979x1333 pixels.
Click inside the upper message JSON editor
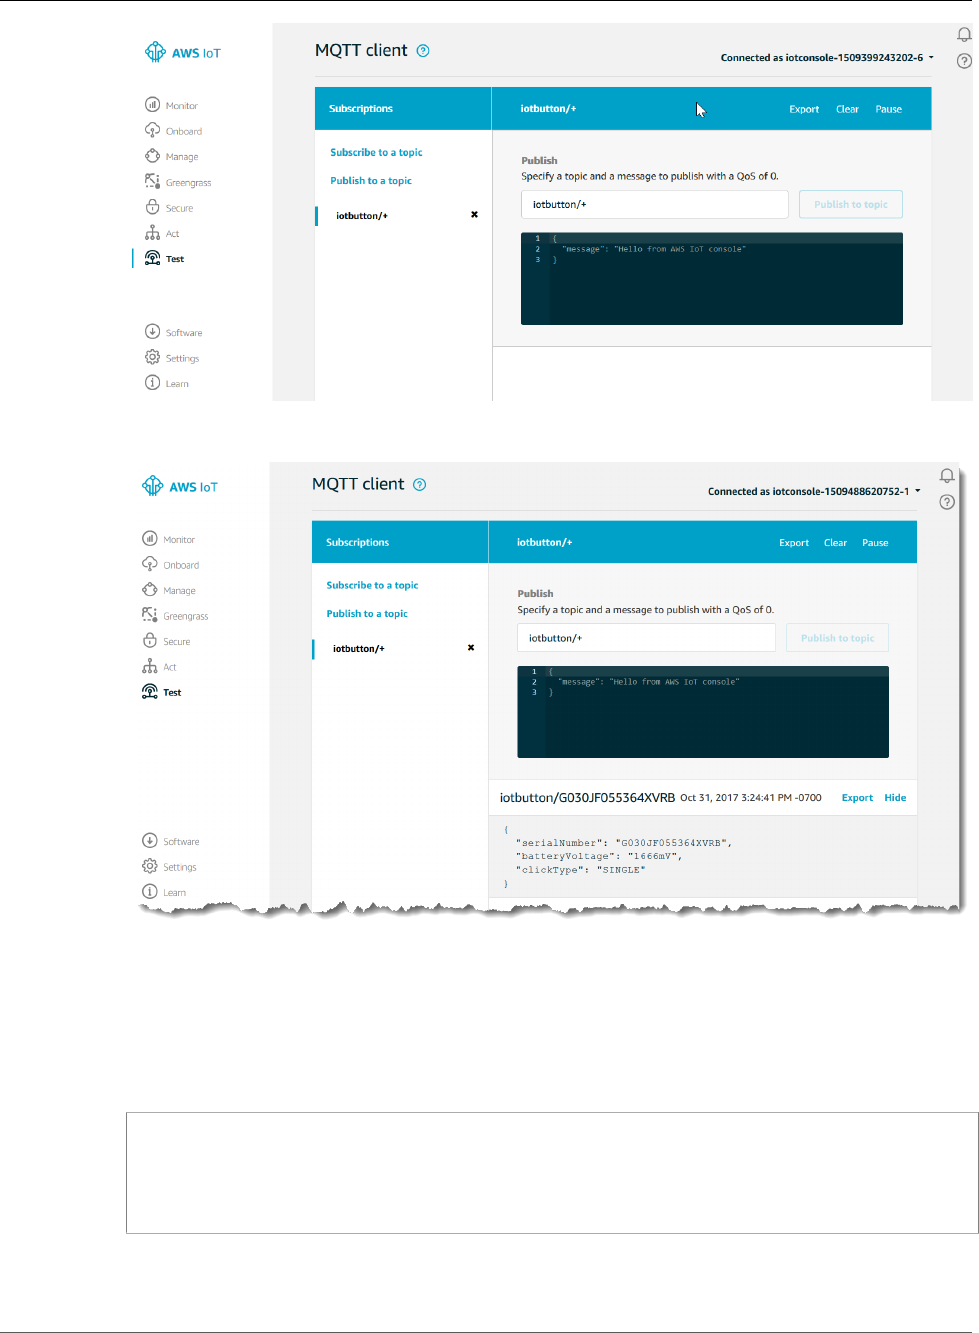pyautogui.click(x=712, y=279)
